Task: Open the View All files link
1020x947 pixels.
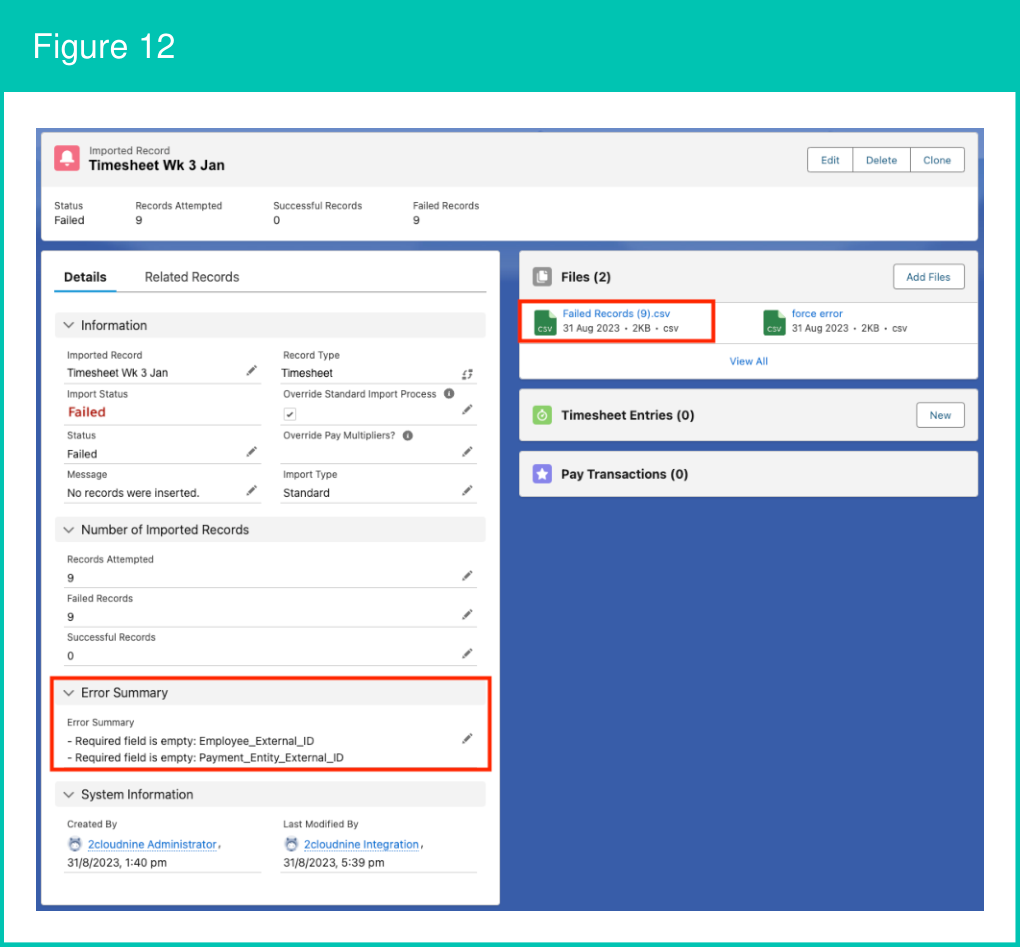Action: coord(748,361)
